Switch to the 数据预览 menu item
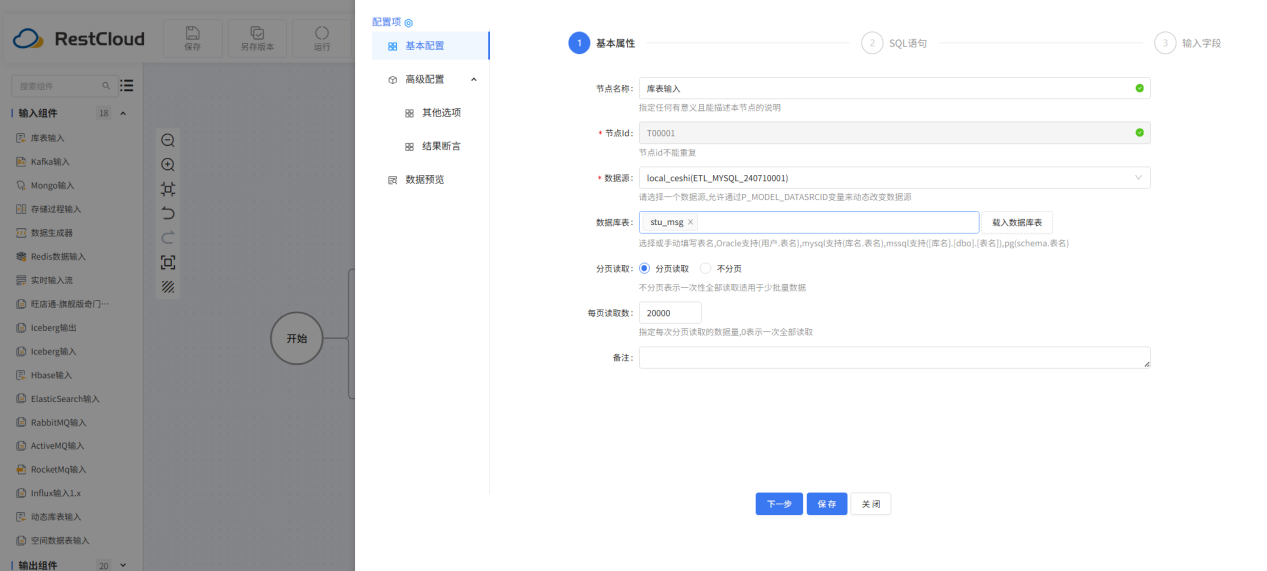Screen dimensions: 1267x571 (424, 180)
